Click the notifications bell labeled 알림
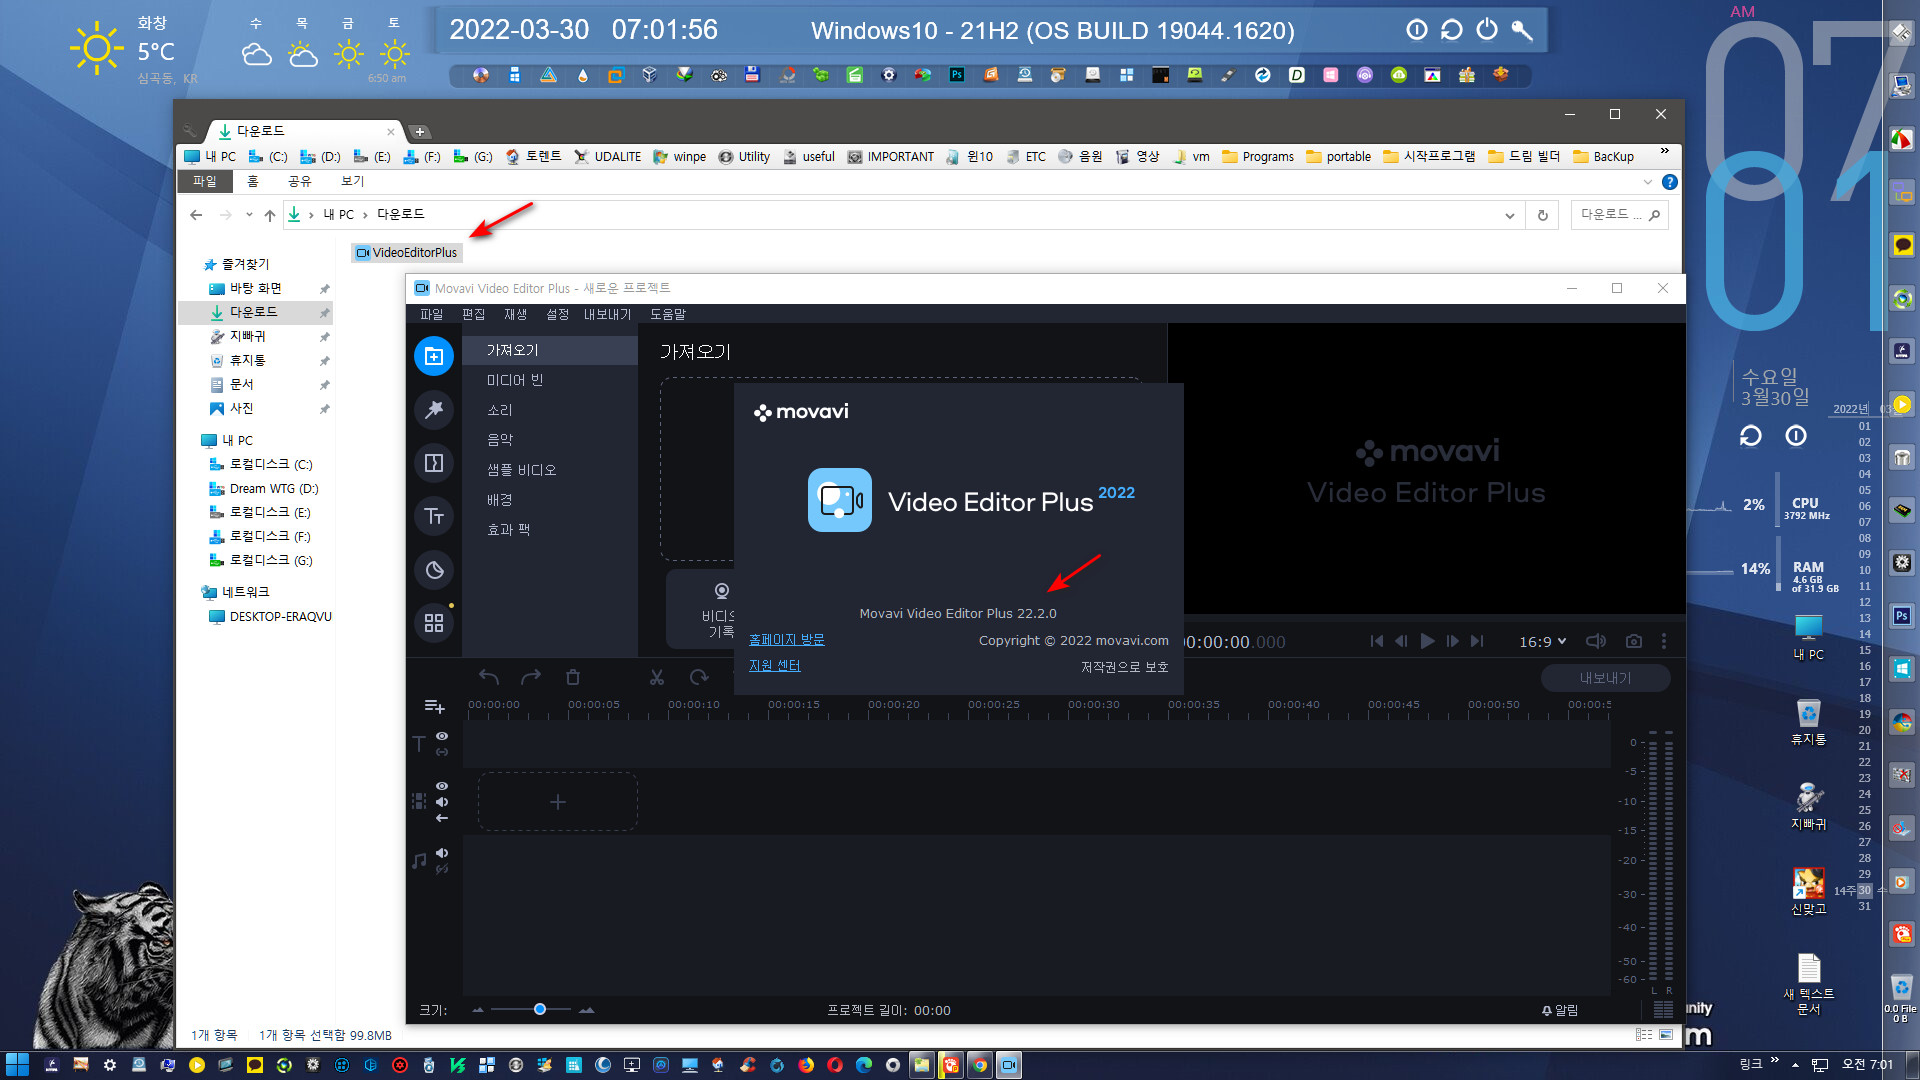The image size is (1920, 1080). pyautogui.click(x=1560, y=1010)
